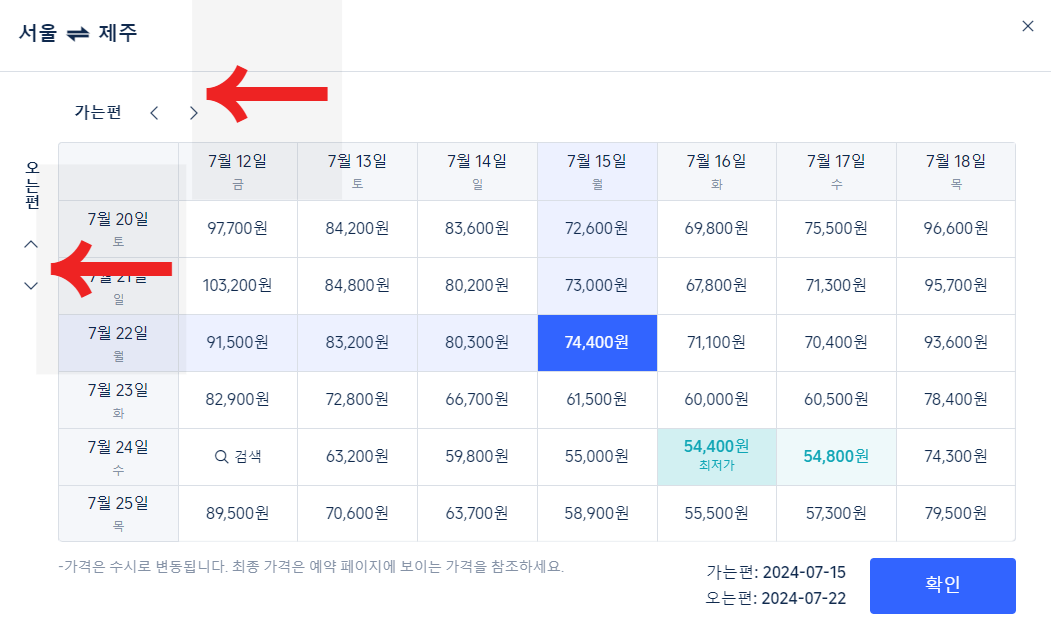Select the 7월 18일 departure column header

tap(956, 170)
